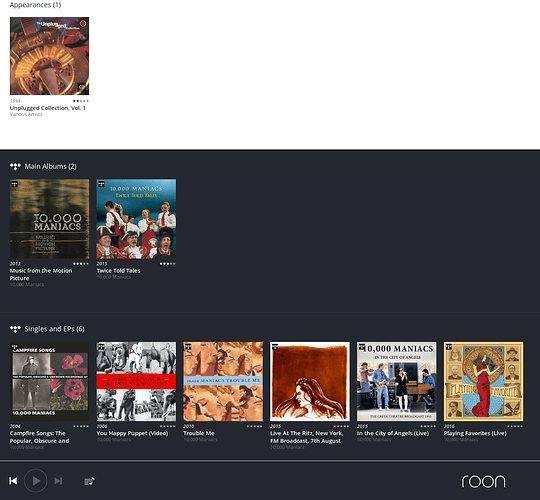Open You Happy Puppet (Video) title link
Screen dimensions: 540x500
pyautogui.click(x=132, y=433)
